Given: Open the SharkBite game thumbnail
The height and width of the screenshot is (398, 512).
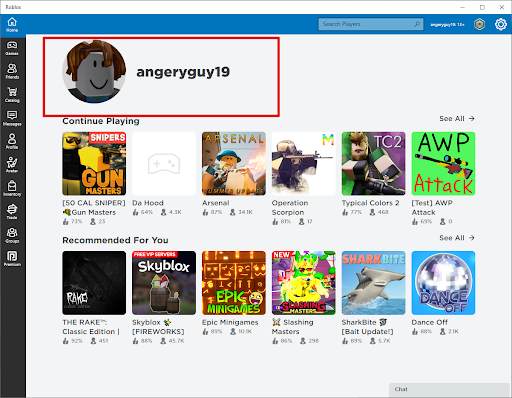Looking at the screenshot, I should (373, 283).
